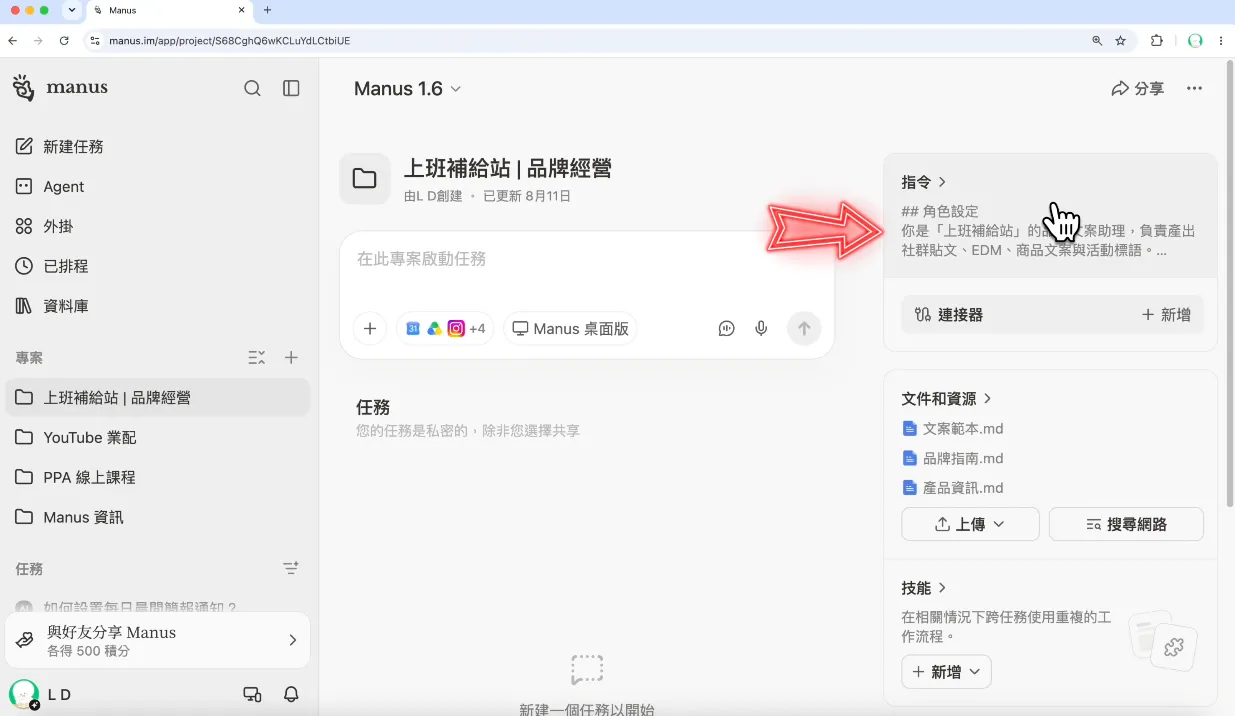Click the project sort icon beside 專案
The height and width of the screenshot is (716, 1235).
(x=256, y=357)
